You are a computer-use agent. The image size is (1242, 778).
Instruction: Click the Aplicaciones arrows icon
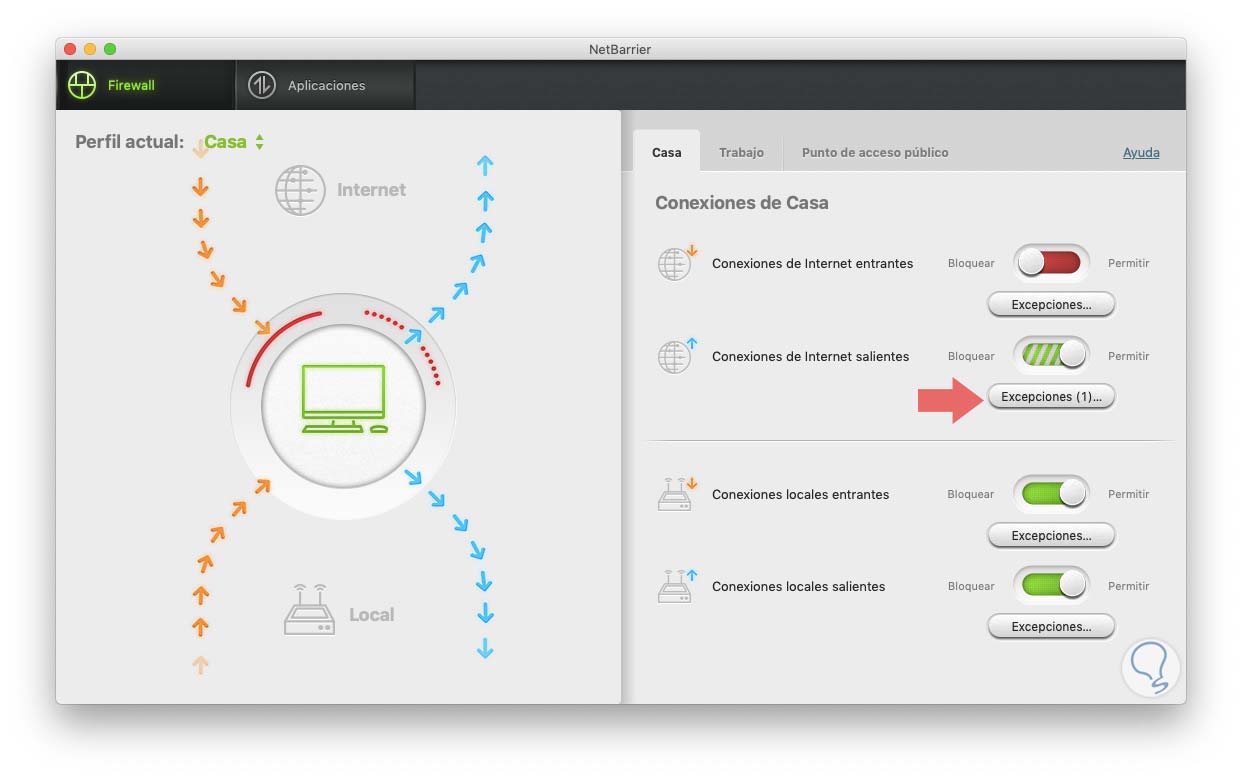(261, 85)
